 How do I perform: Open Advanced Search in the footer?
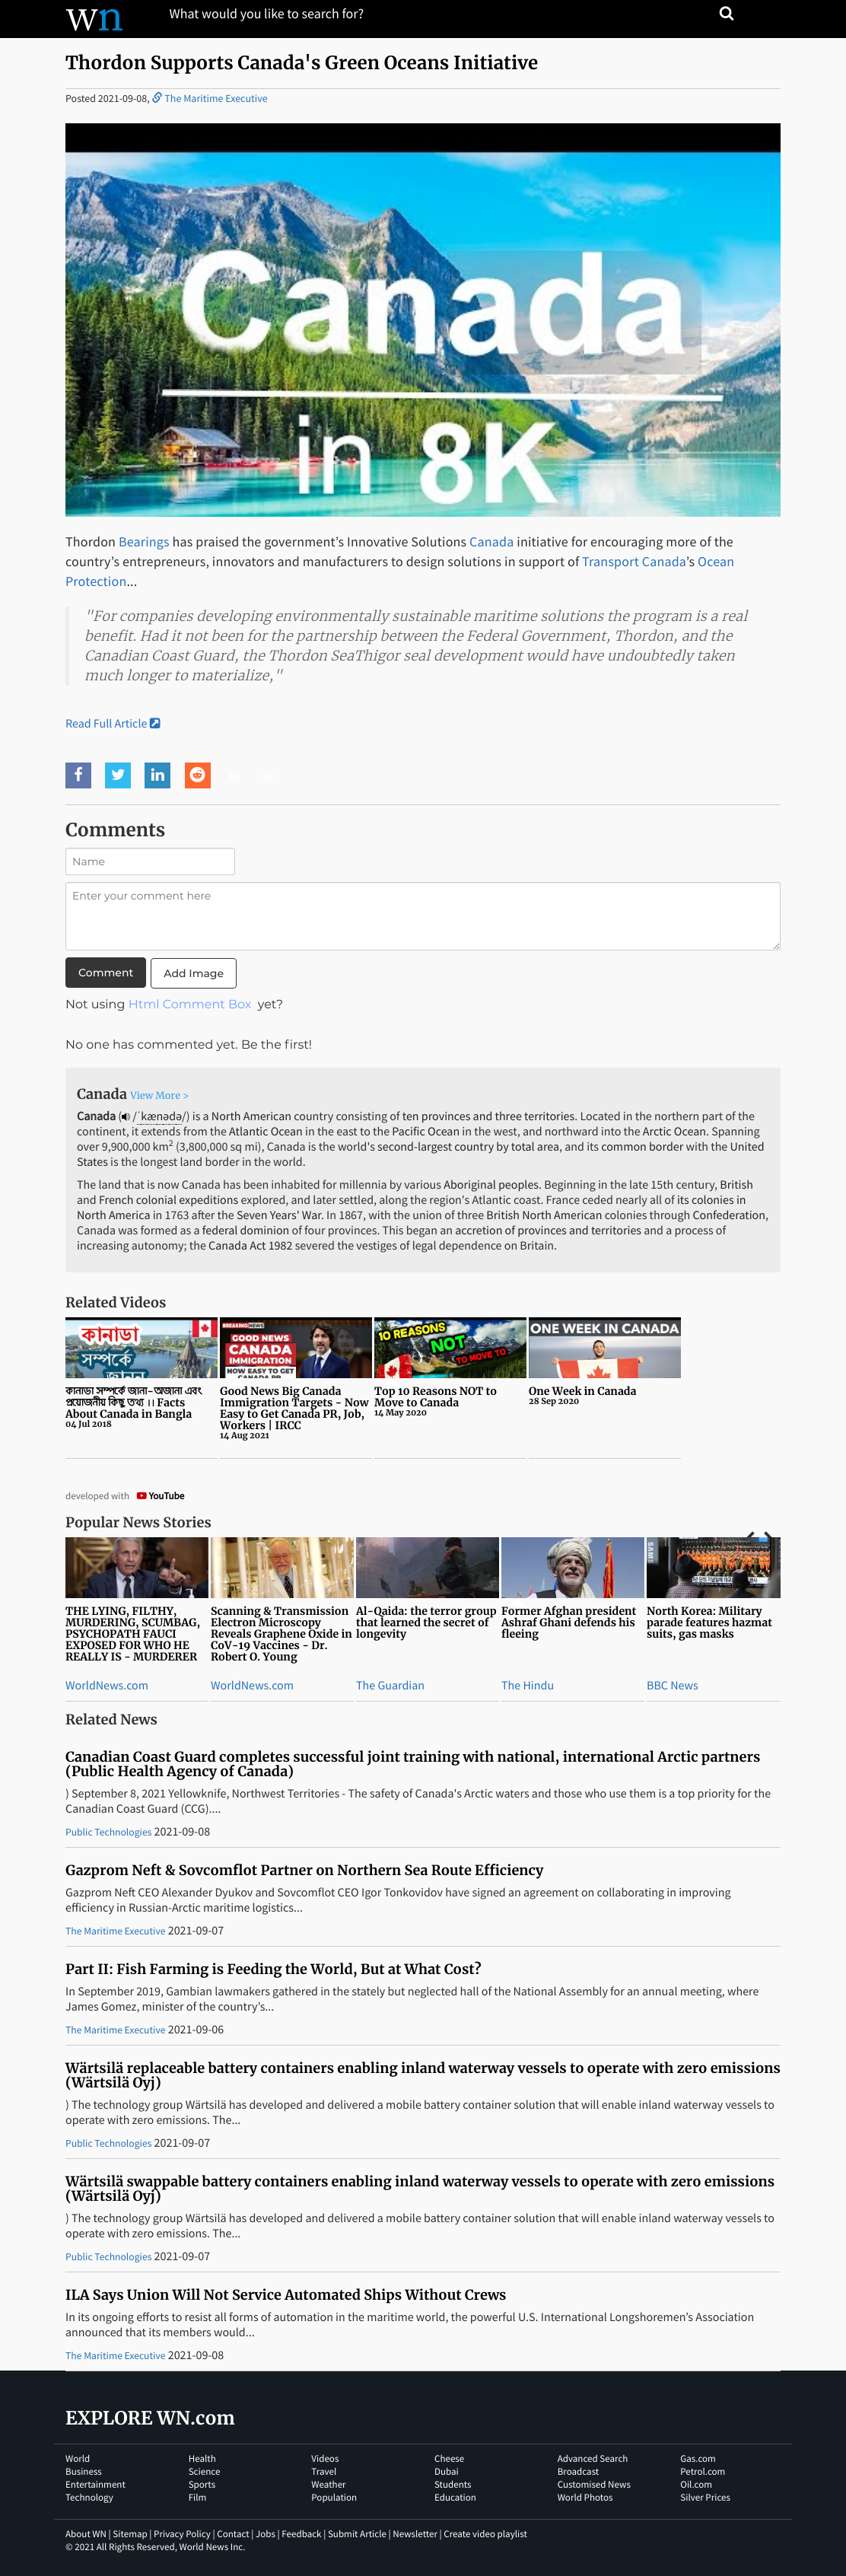point(592,2458)
